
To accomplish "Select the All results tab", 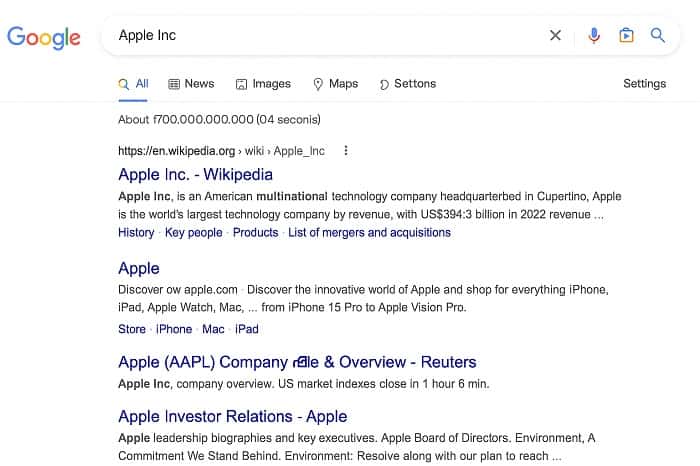I will point(134,84).
